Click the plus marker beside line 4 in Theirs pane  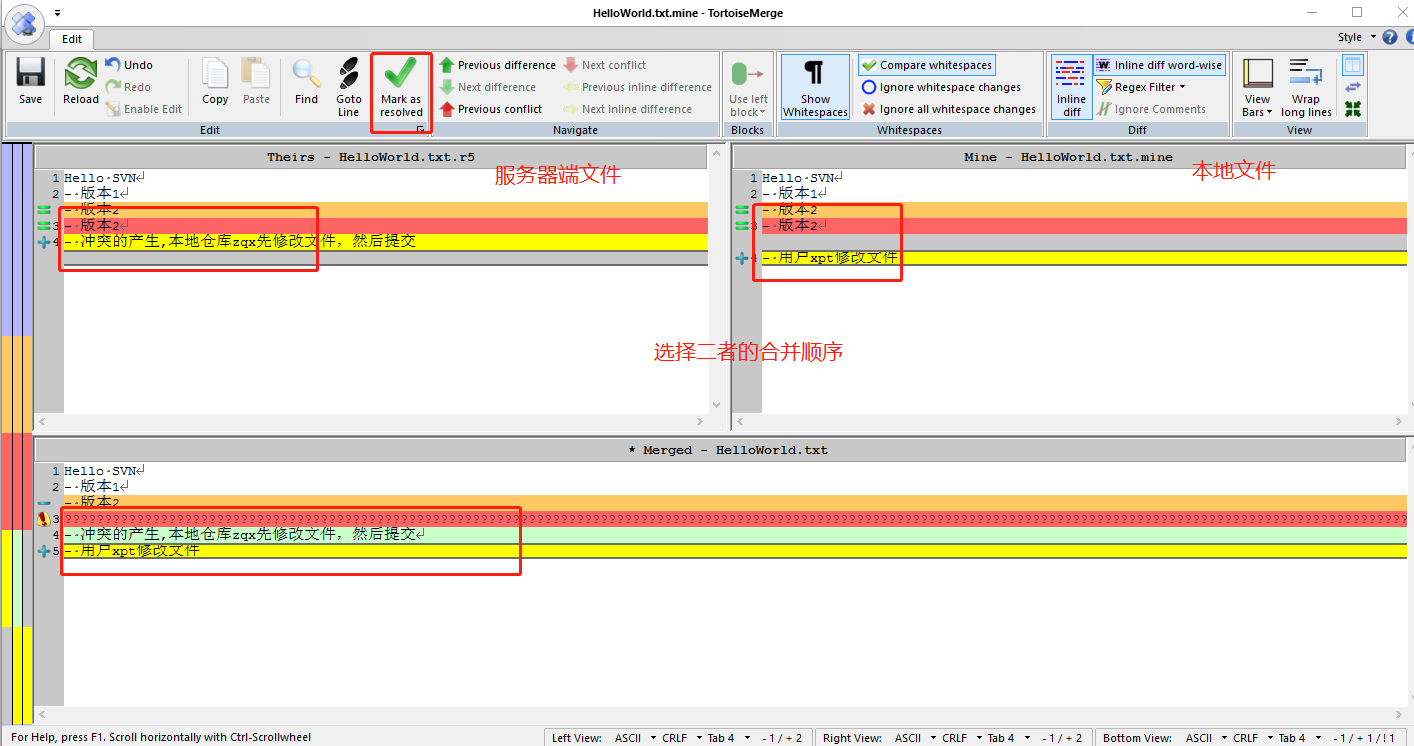(43, 242)
